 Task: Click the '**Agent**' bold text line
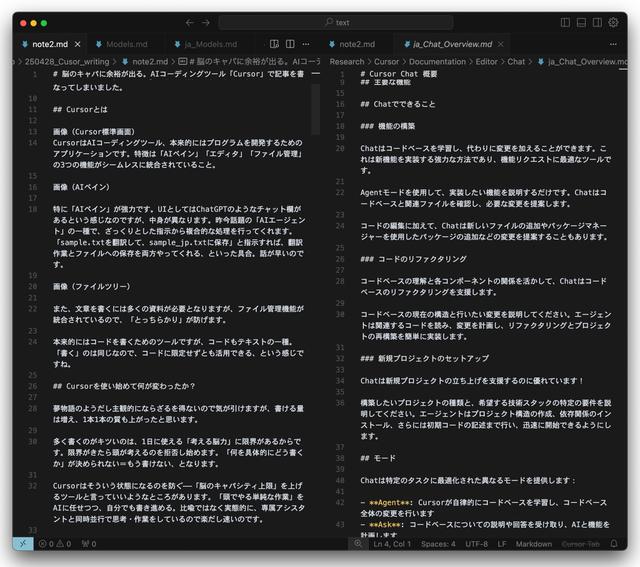[x=391, y=503]
